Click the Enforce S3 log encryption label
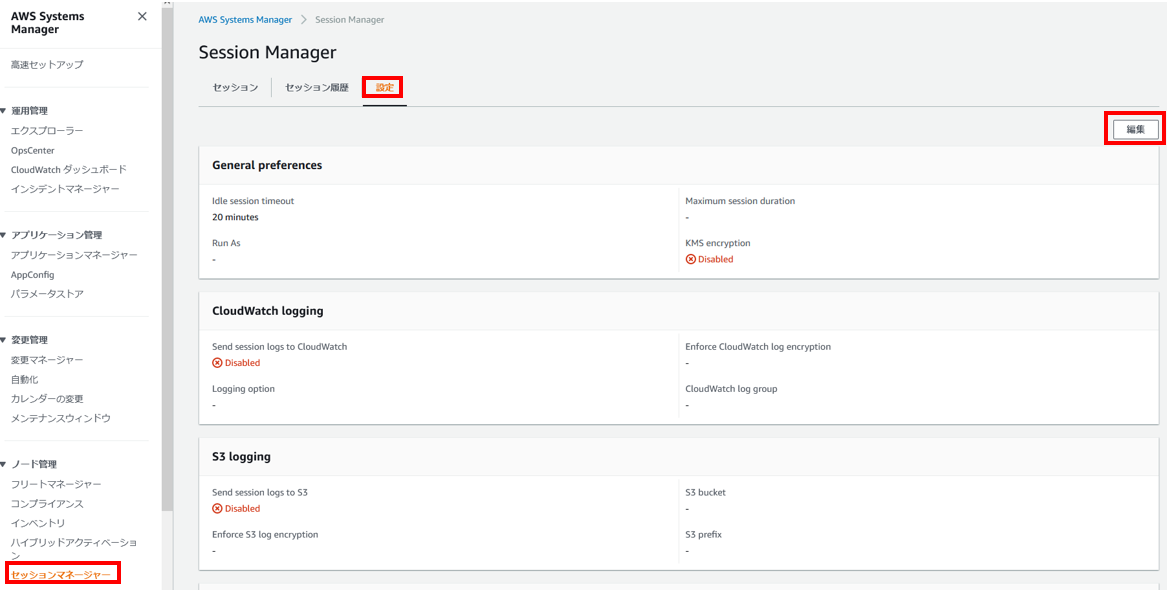 [265, 534]
